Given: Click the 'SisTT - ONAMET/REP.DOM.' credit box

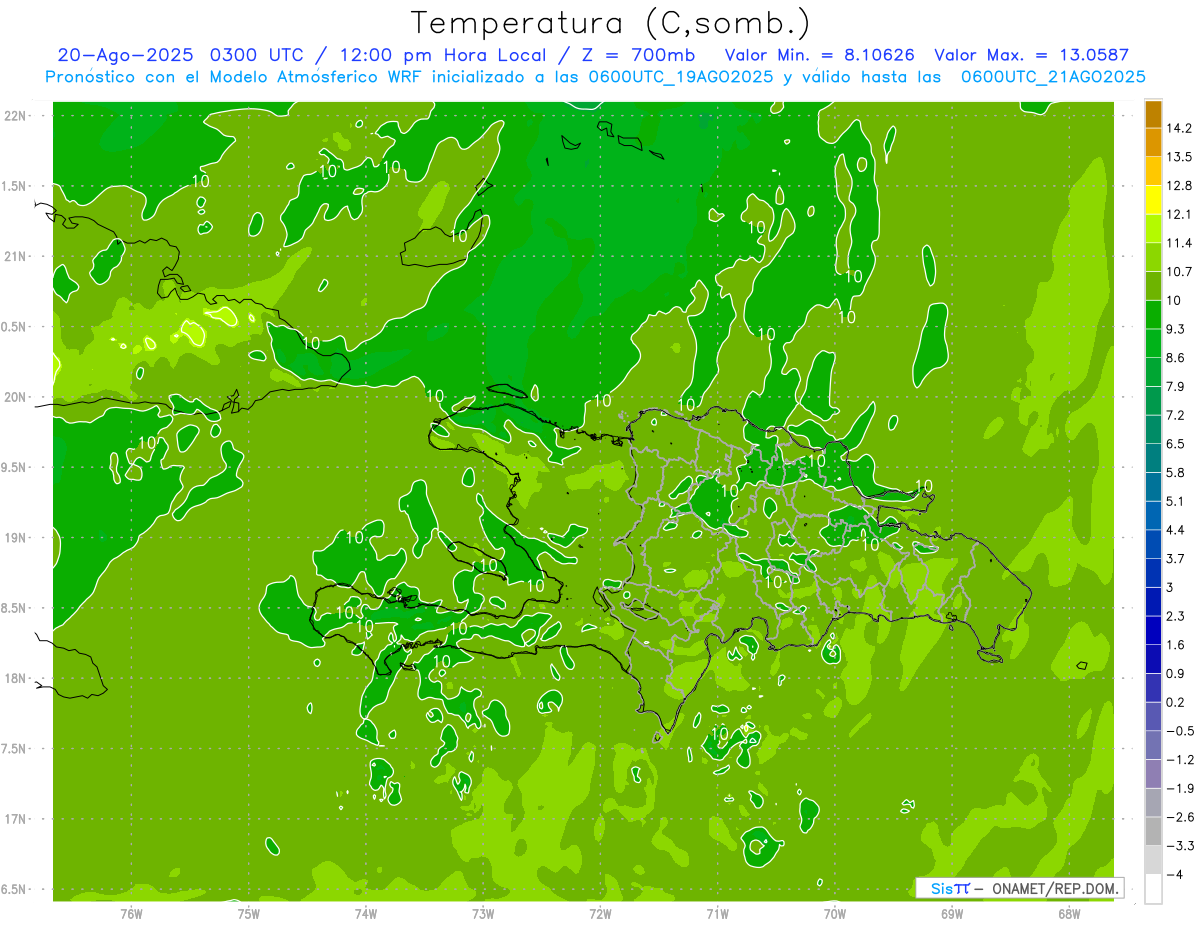Looking at the screenshot, I should [x=1019, y=888].
